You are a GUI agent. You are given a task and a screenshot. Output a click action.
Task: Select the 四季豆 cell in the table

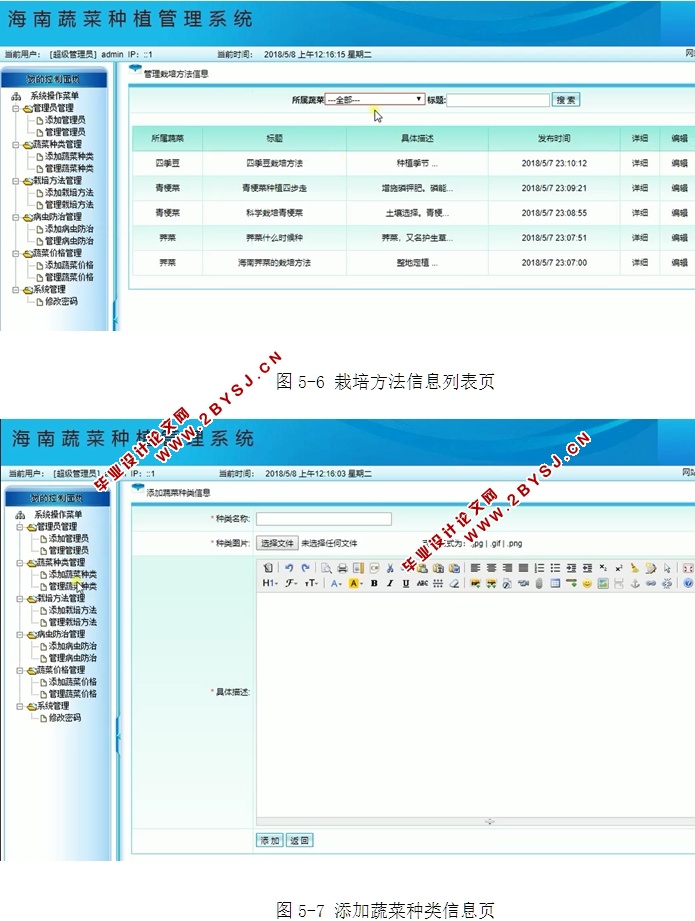click(167, 163)
